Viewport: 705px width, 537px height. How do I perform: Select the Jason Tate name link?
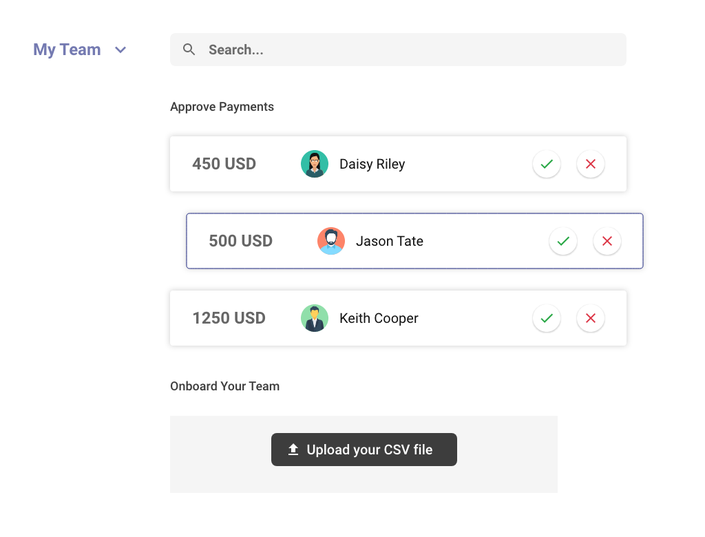click(389, 241)
